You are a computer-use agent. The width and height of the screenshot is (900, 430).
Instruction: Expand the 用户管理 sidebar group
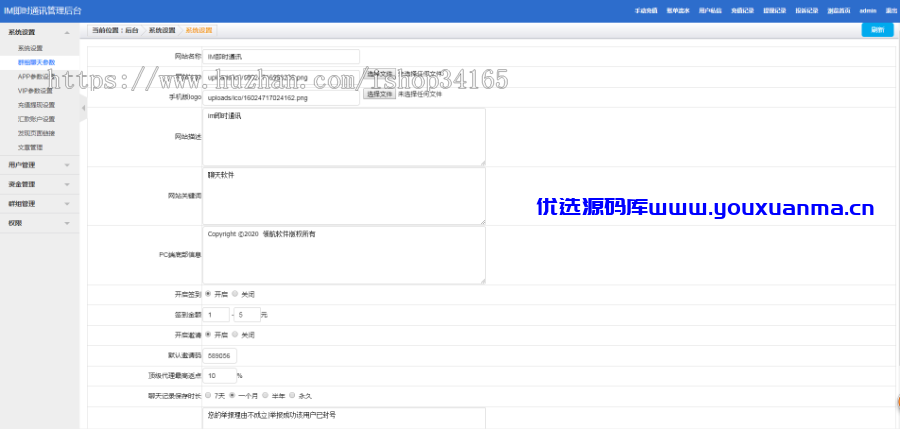(39, 165)
